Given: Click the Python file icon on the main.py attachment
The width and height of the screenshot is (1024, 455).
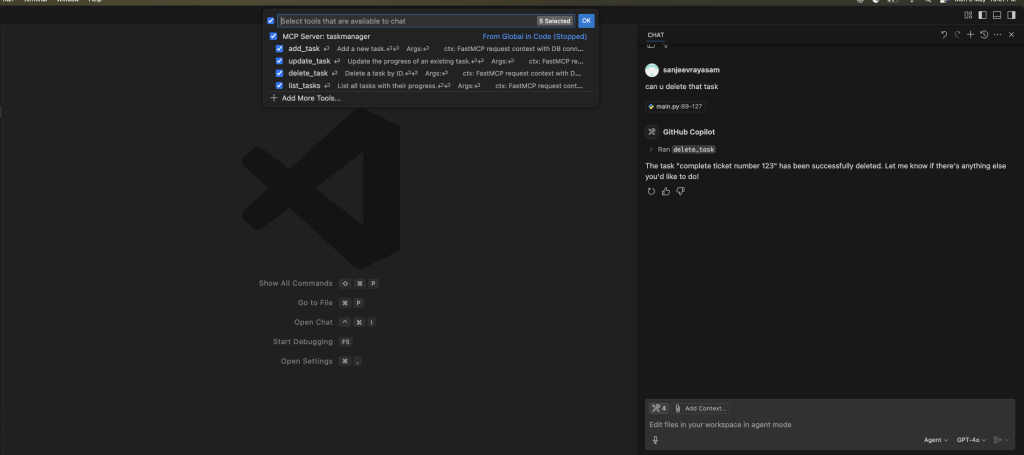Looking at the screenshot, I should [x=651, y=106].
